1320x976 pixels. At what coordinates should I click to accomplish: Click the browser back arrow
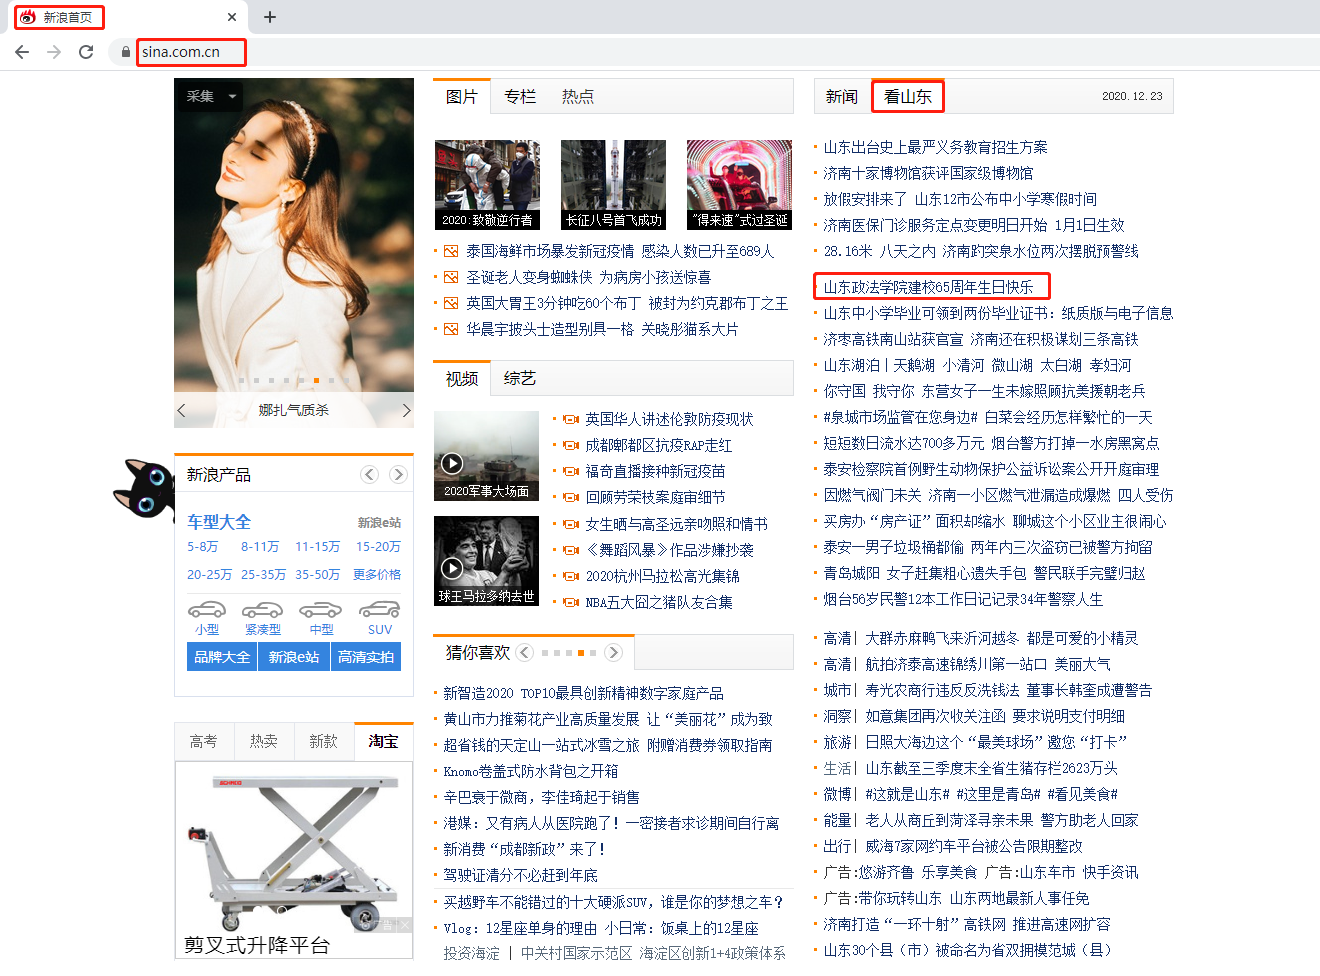22,52
